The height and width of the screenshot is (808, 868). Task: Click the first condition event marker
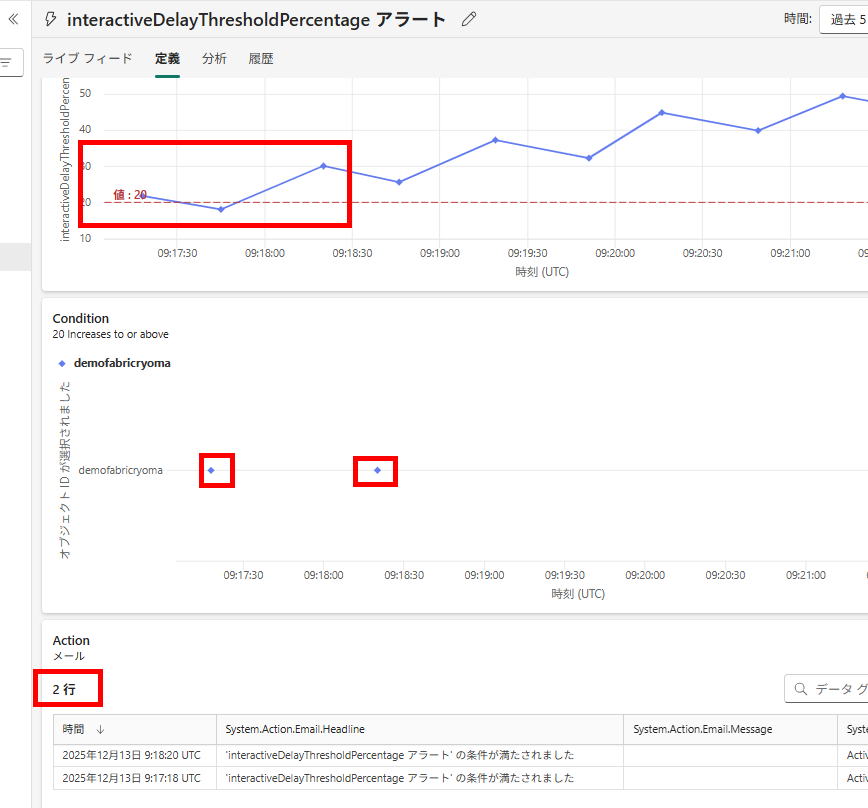(211, 470)
